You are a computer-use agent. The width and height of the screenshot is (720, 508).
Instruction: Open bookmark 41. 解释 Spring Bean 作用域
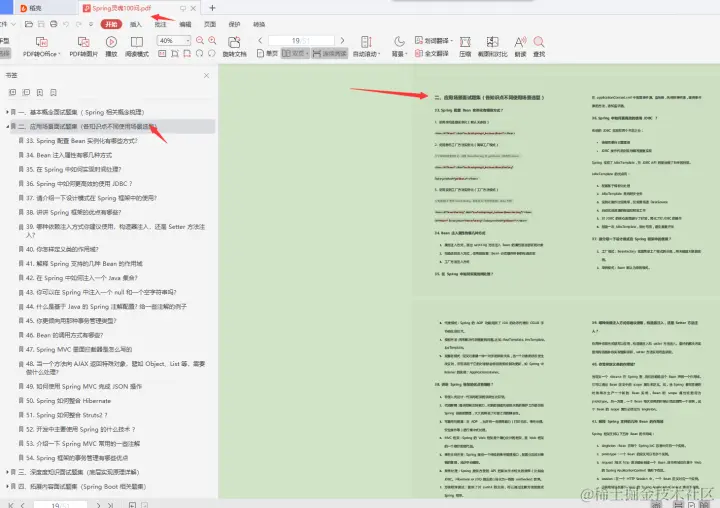(x=80, y=264)
